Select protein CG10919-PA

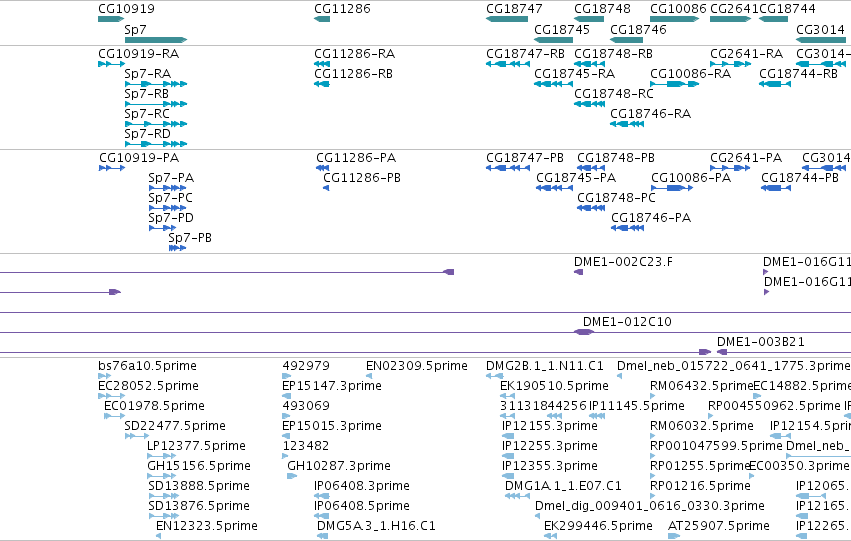point(139,158)
